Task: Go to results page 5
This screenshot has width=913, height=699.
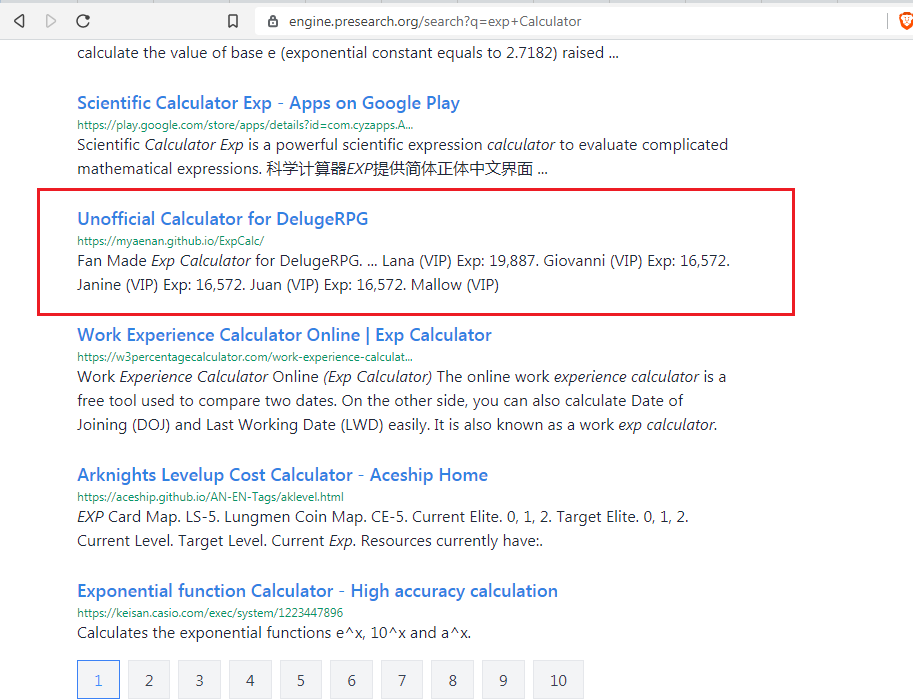Action: click(300, 680)
